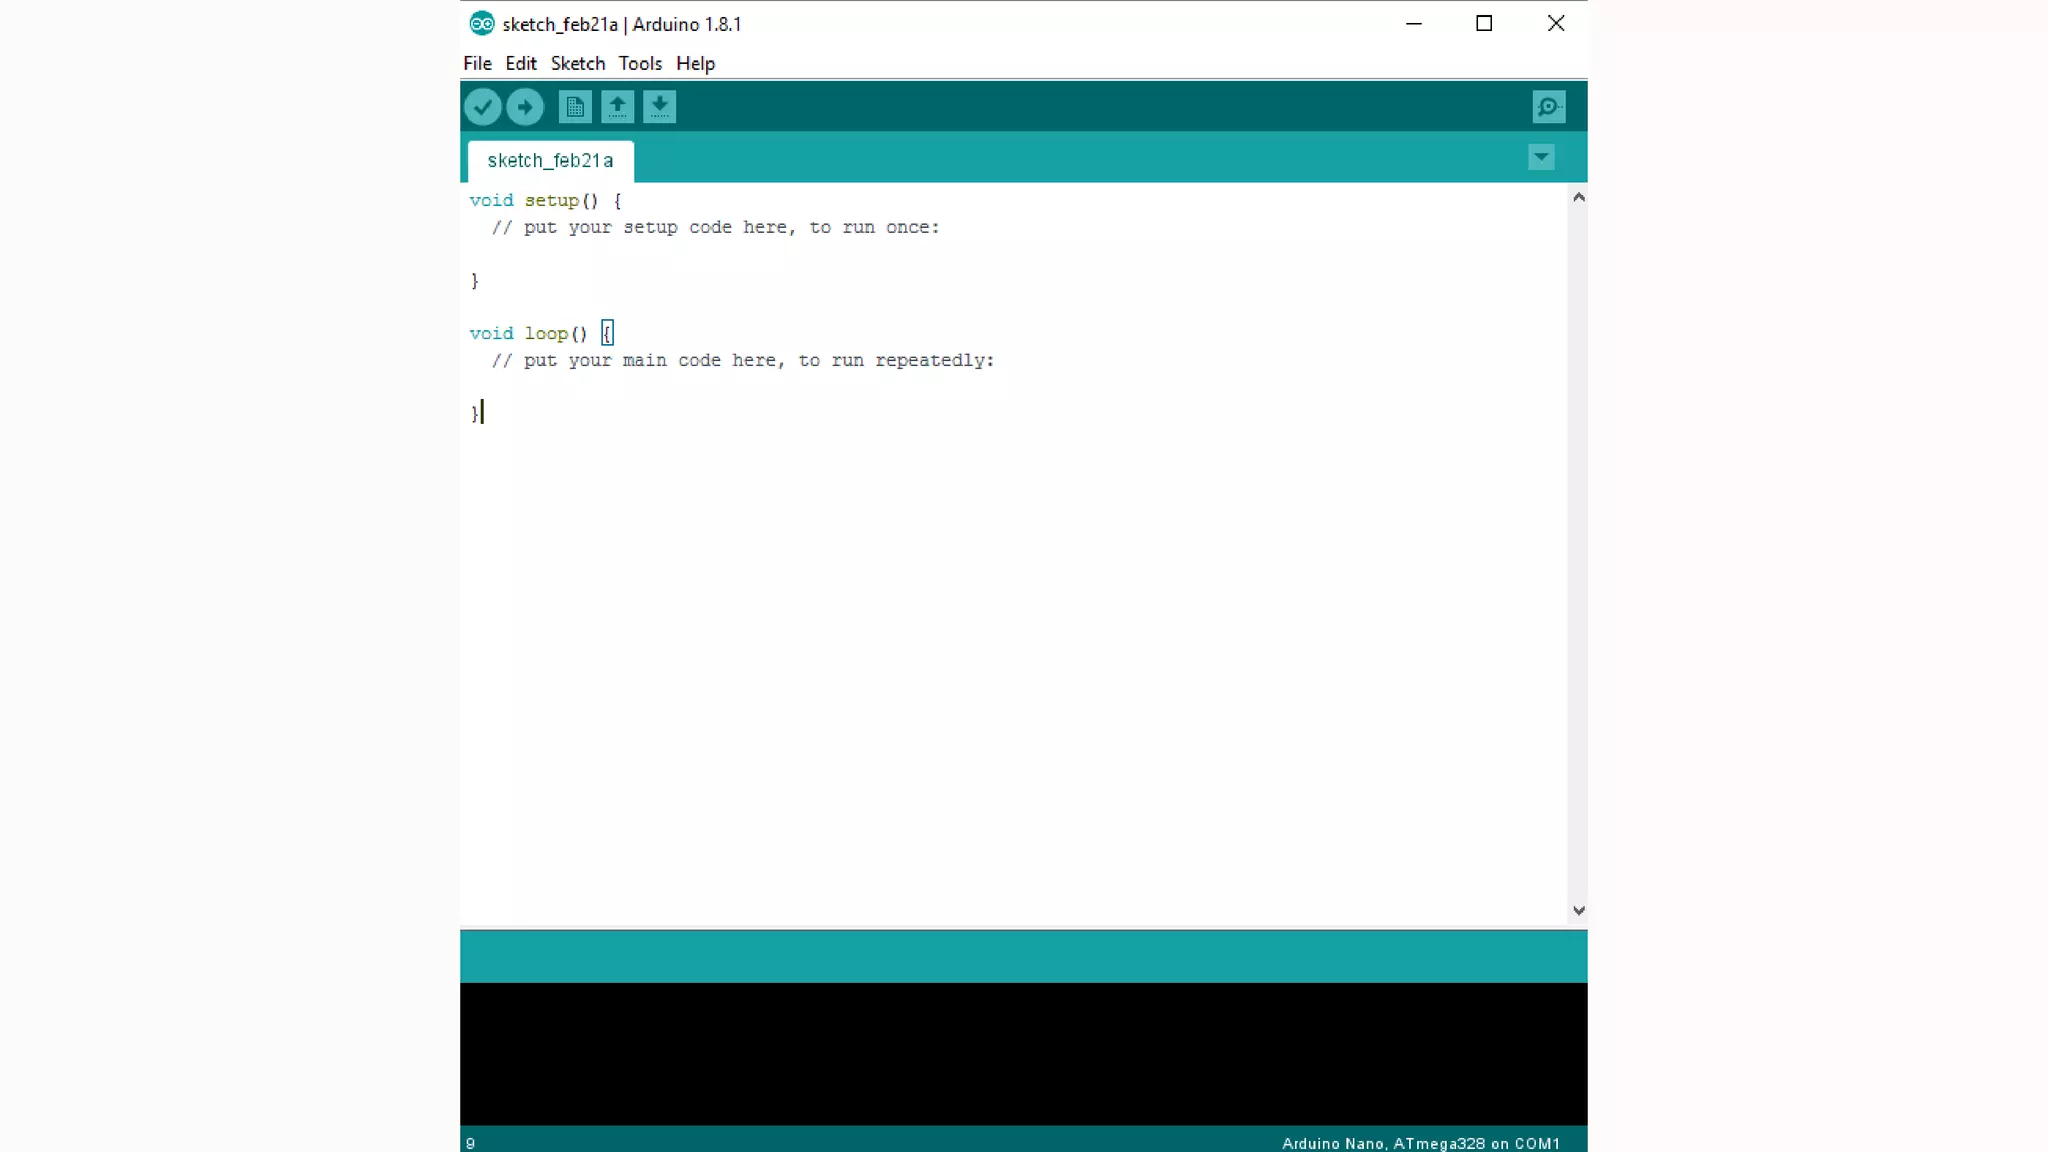Screen dimensions: 2048x1152
Task: Click the 'put your setup code here' comment
Action: 715,228
